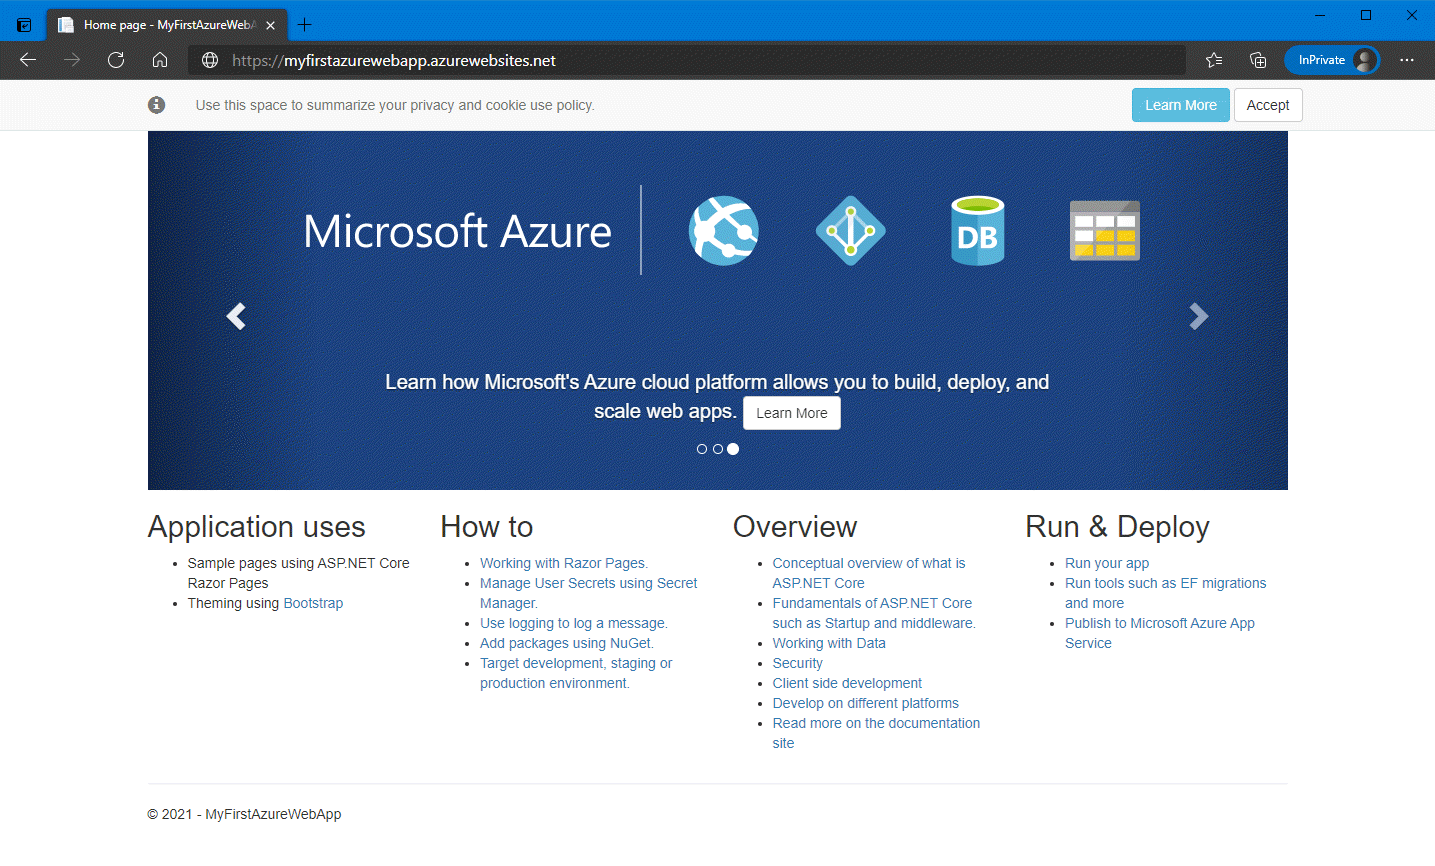The width and height of the screenshot is (1435, 866).
Task: Open the Run your app link
Action: (x=1107, y=563)
